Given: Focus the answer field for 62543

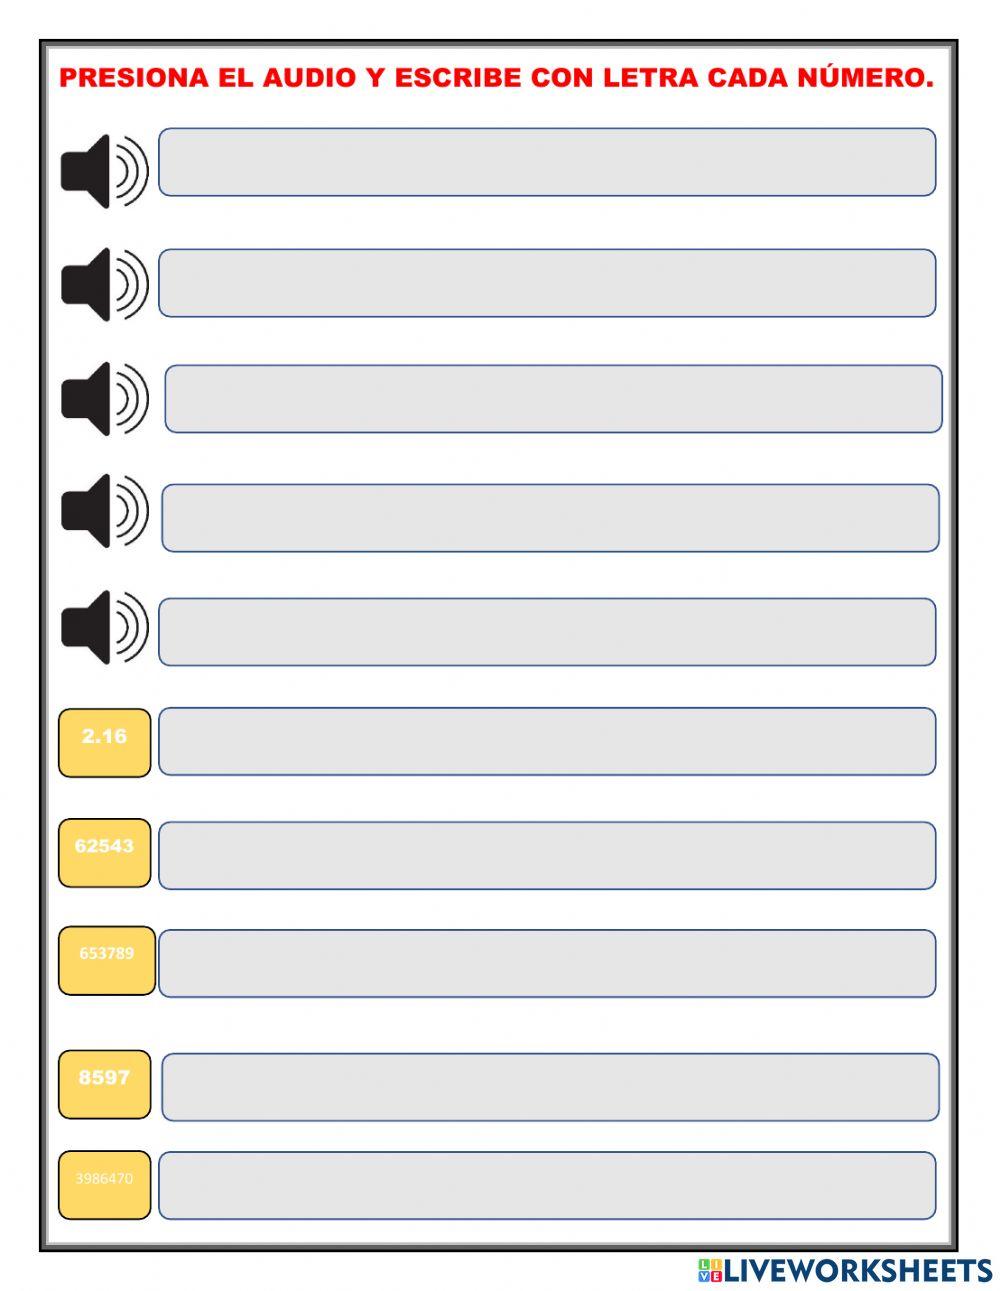Looking at the screenshot, I should tap(547, 856).
